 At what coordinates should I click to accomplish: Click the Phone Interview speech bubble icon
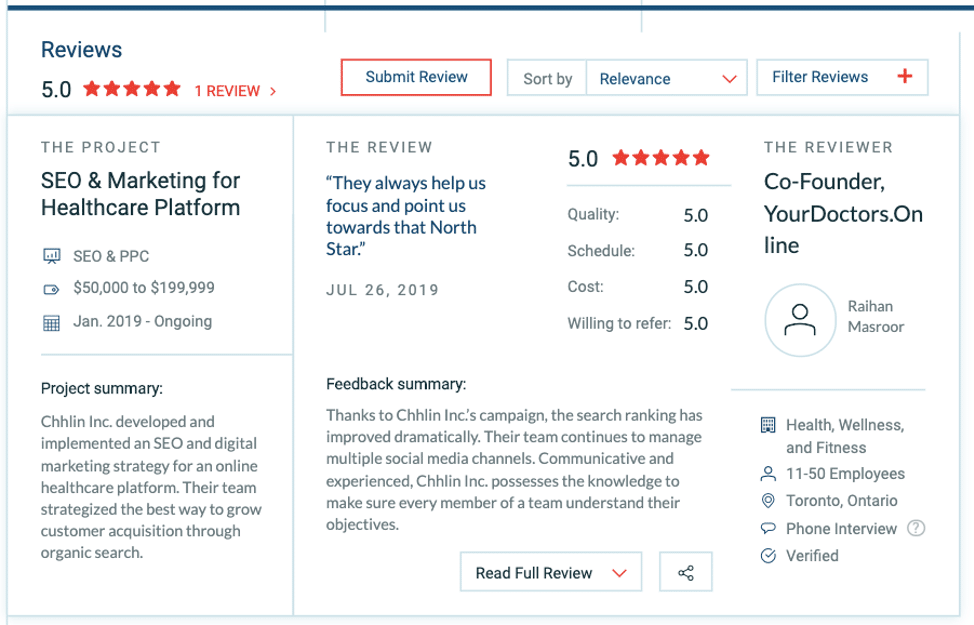[768, 528]
